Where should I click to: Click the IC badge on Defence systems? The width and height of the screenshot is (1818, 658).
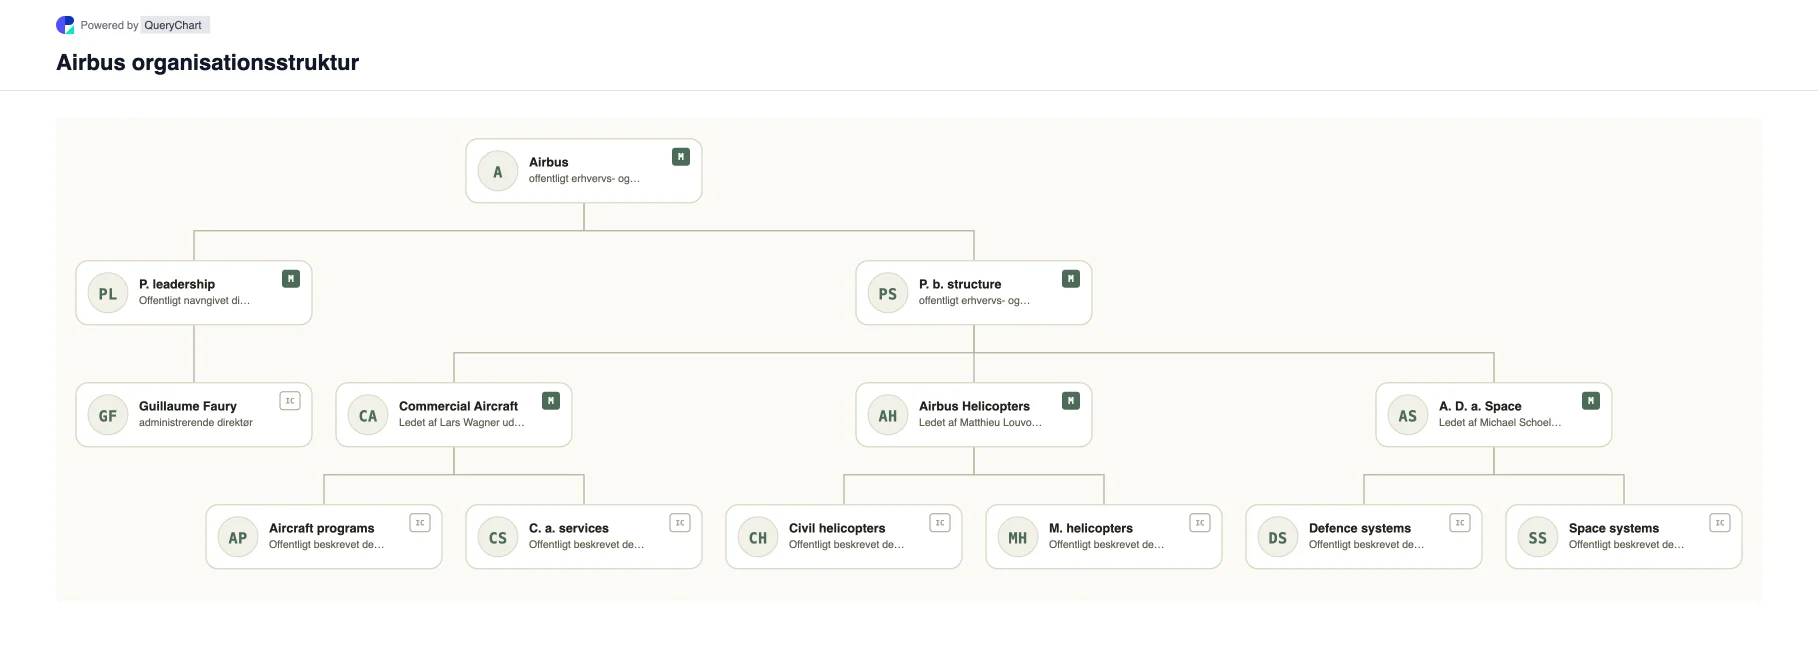click(1460, 523)
